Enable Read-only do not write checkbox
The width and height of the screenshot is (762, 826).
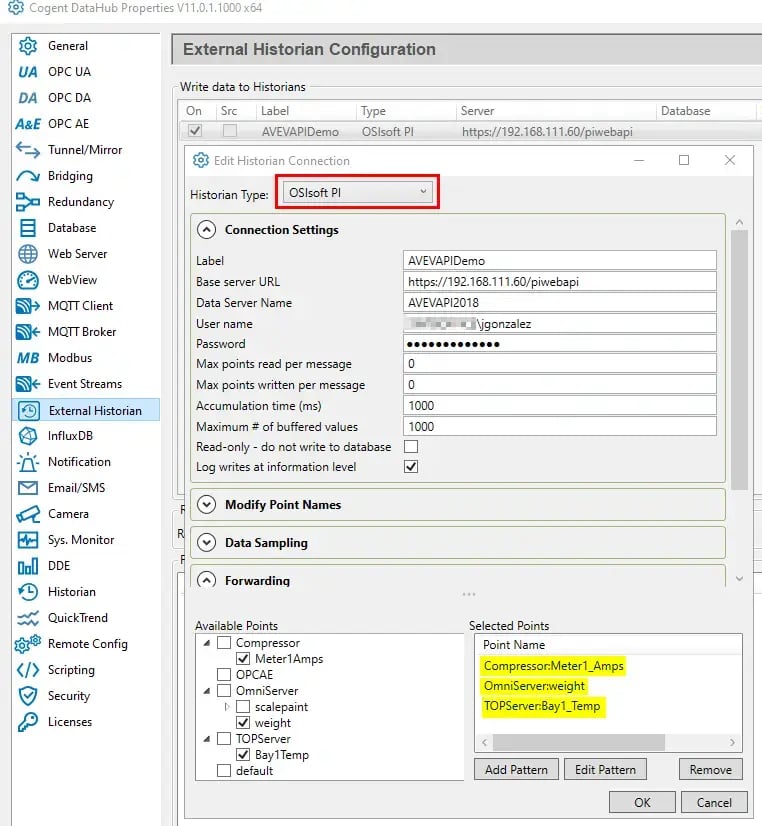coord(411,447)
